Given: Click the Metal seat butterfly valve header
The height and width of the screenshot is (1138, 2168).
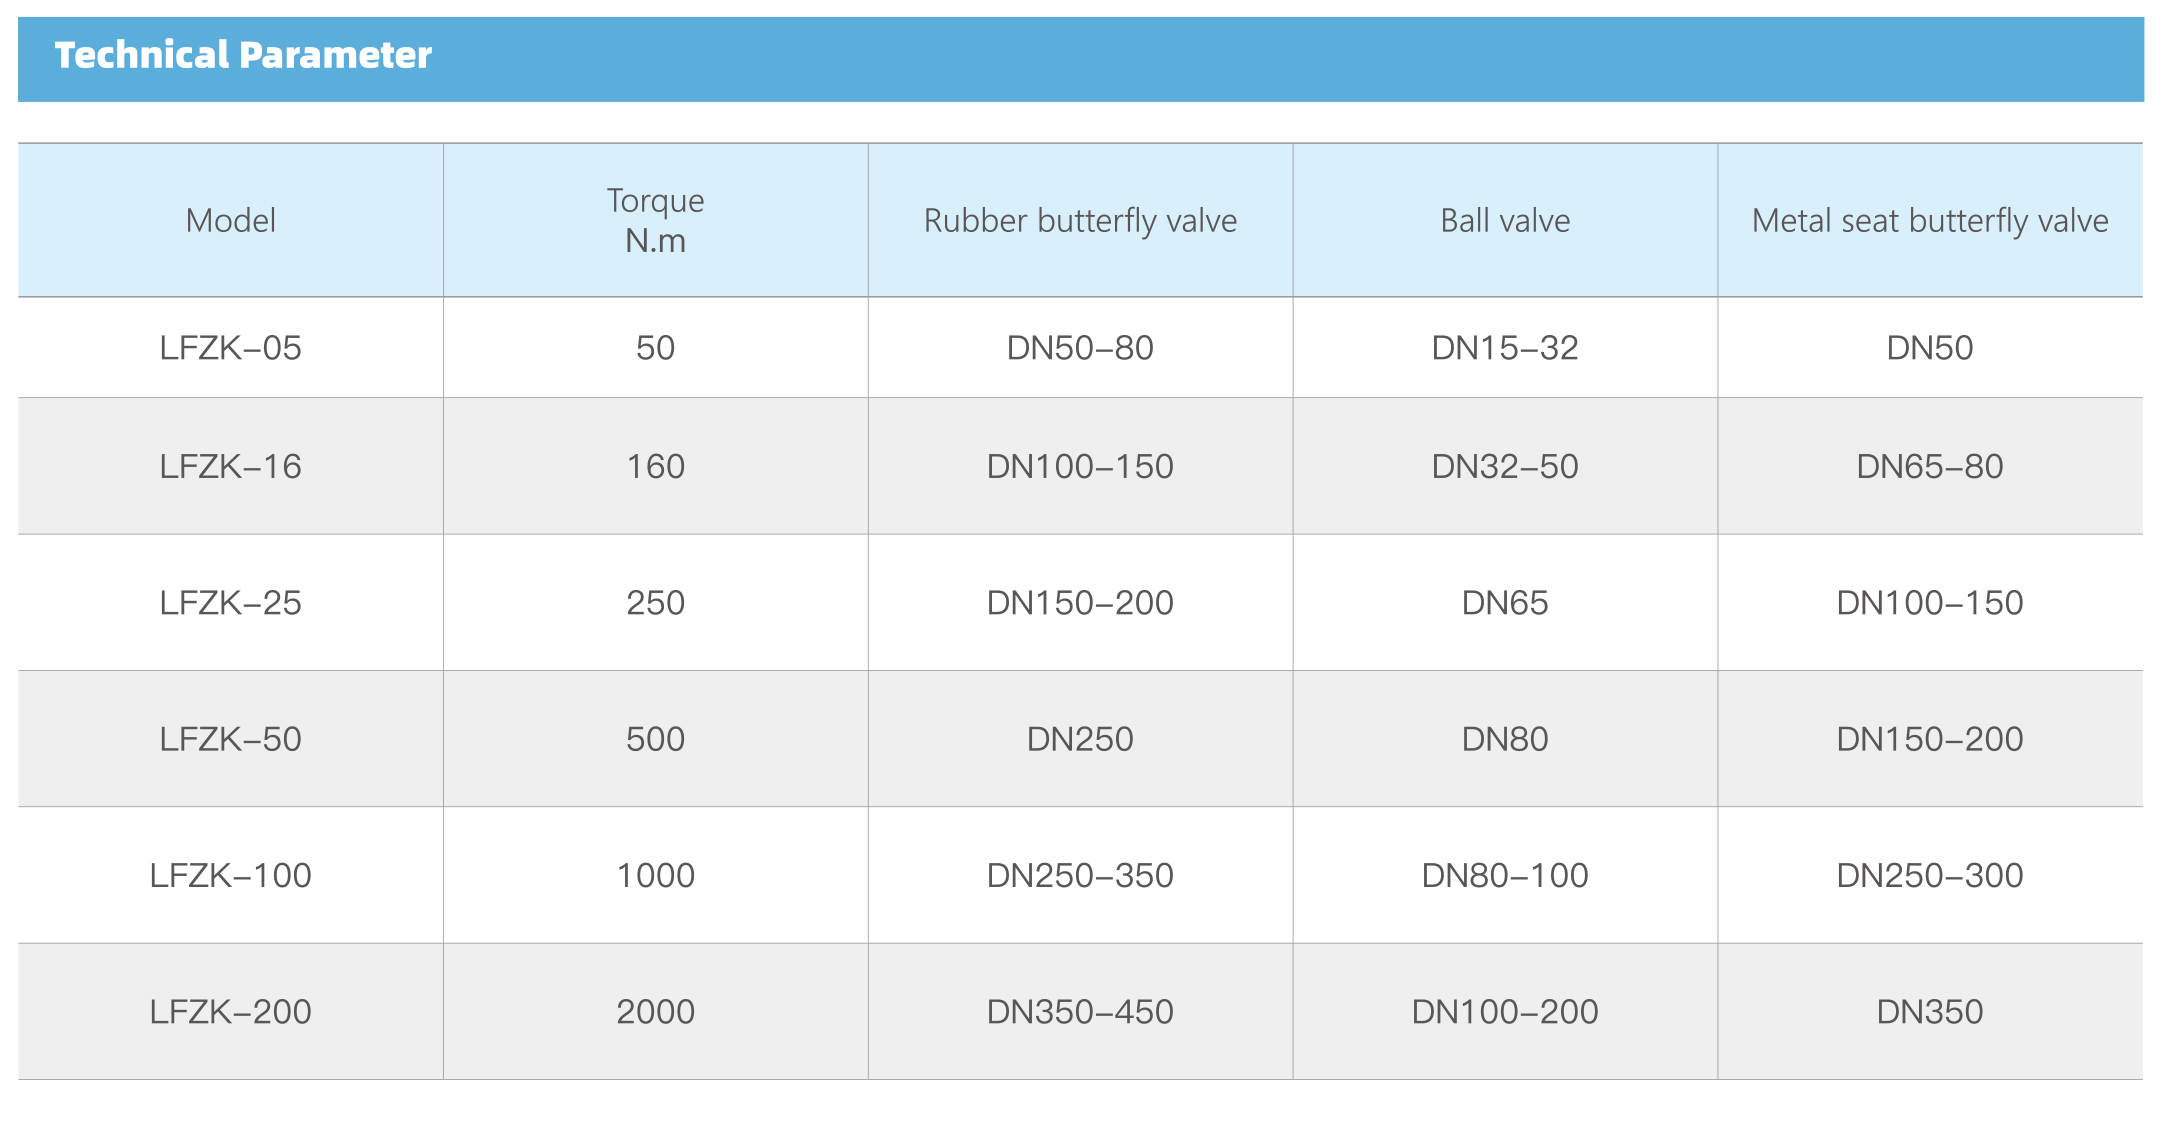Looking at the screenshot, I should [x=1930, y=221].
